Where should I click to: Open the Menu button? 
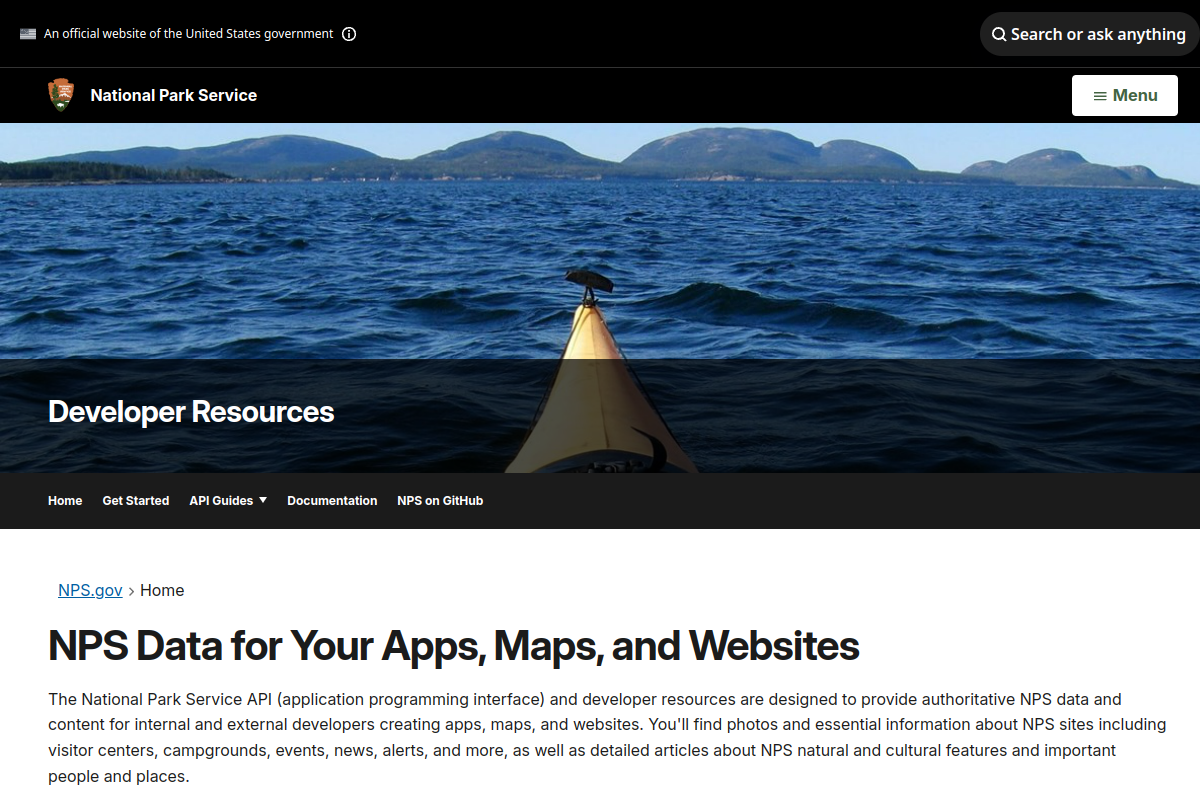pyautogui.click(x=1125, y=95)
